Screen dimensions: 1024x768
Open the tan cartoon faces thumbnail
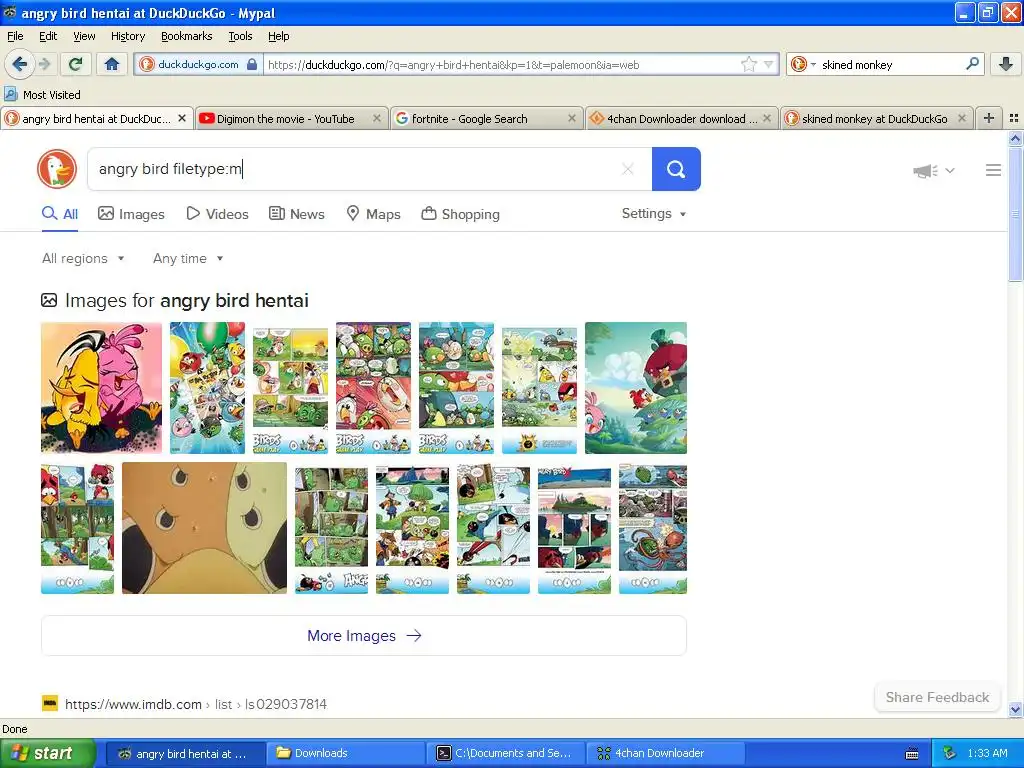click(x=204, y=528)
